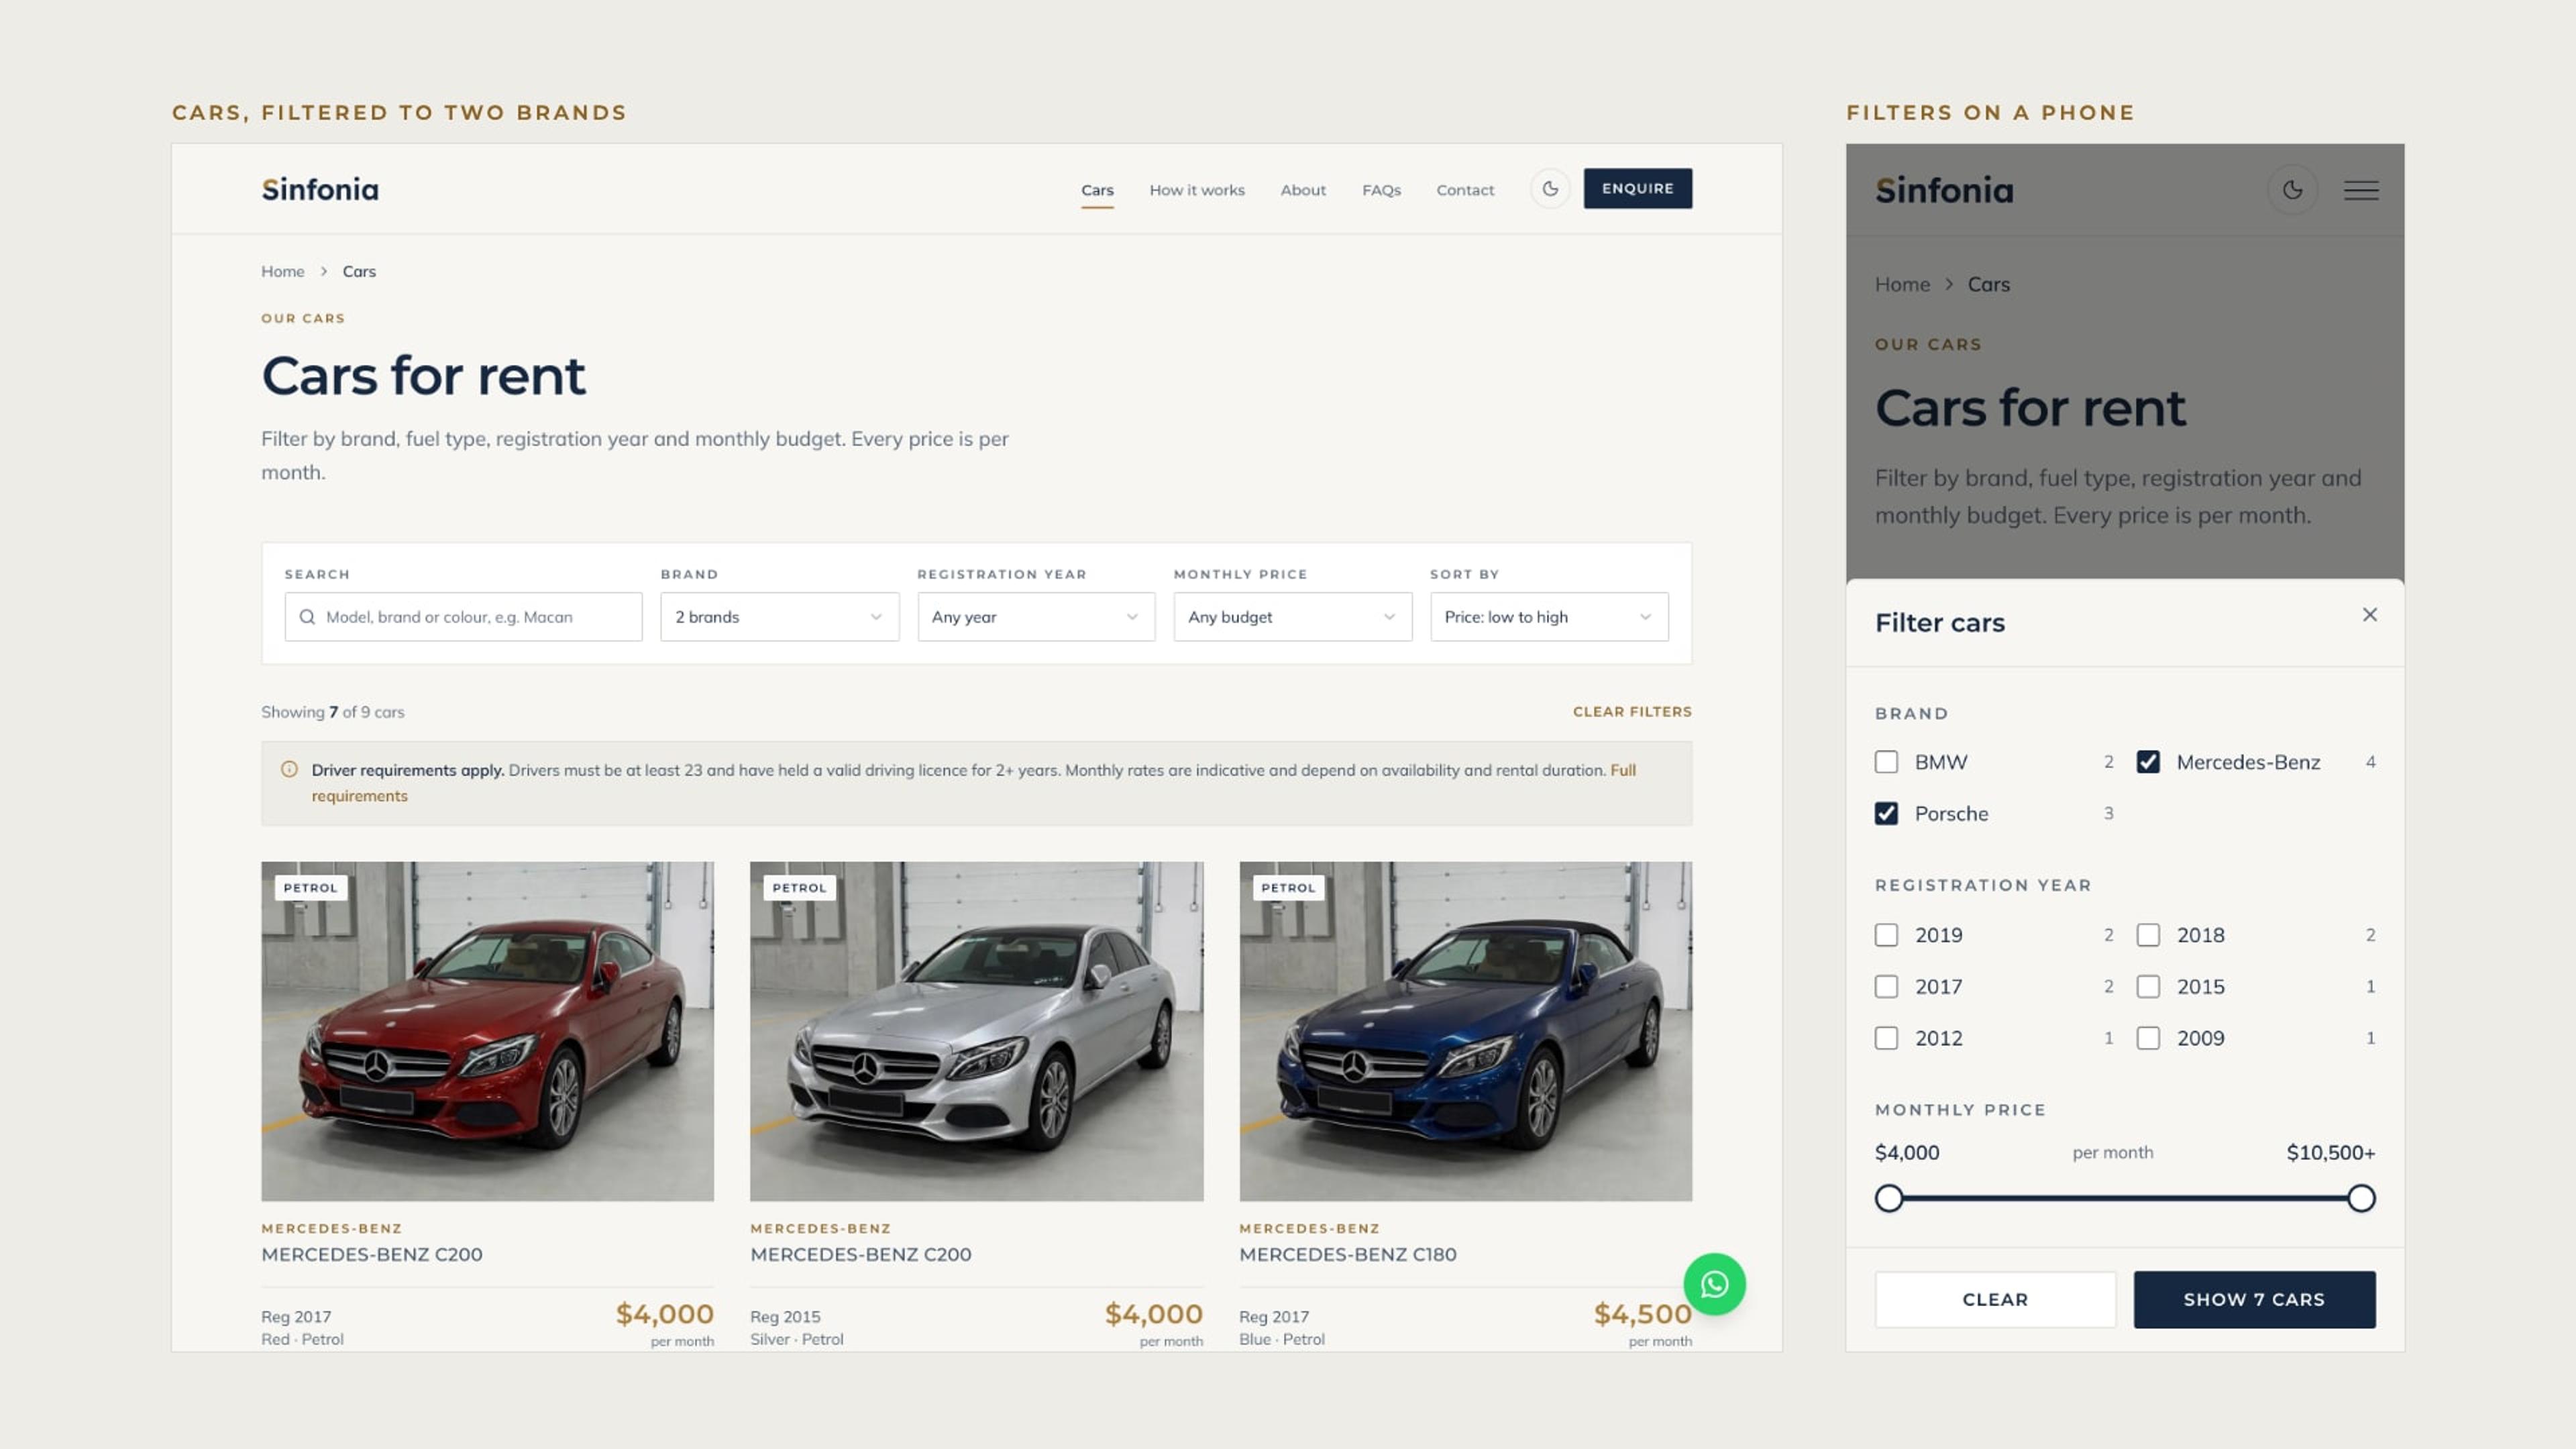
Task: Click Cars breadcrumb in phone view
Action: (1988, 284)
